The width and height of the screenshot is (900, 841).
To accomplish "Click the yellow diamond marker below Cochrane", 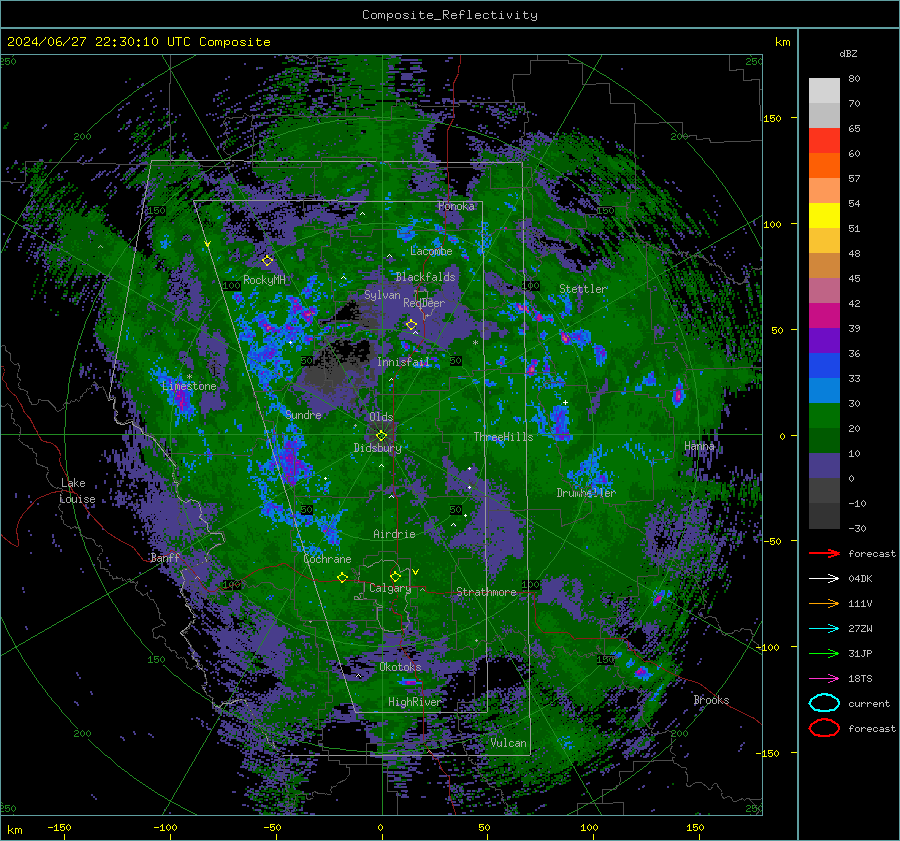I will [343, 577].
